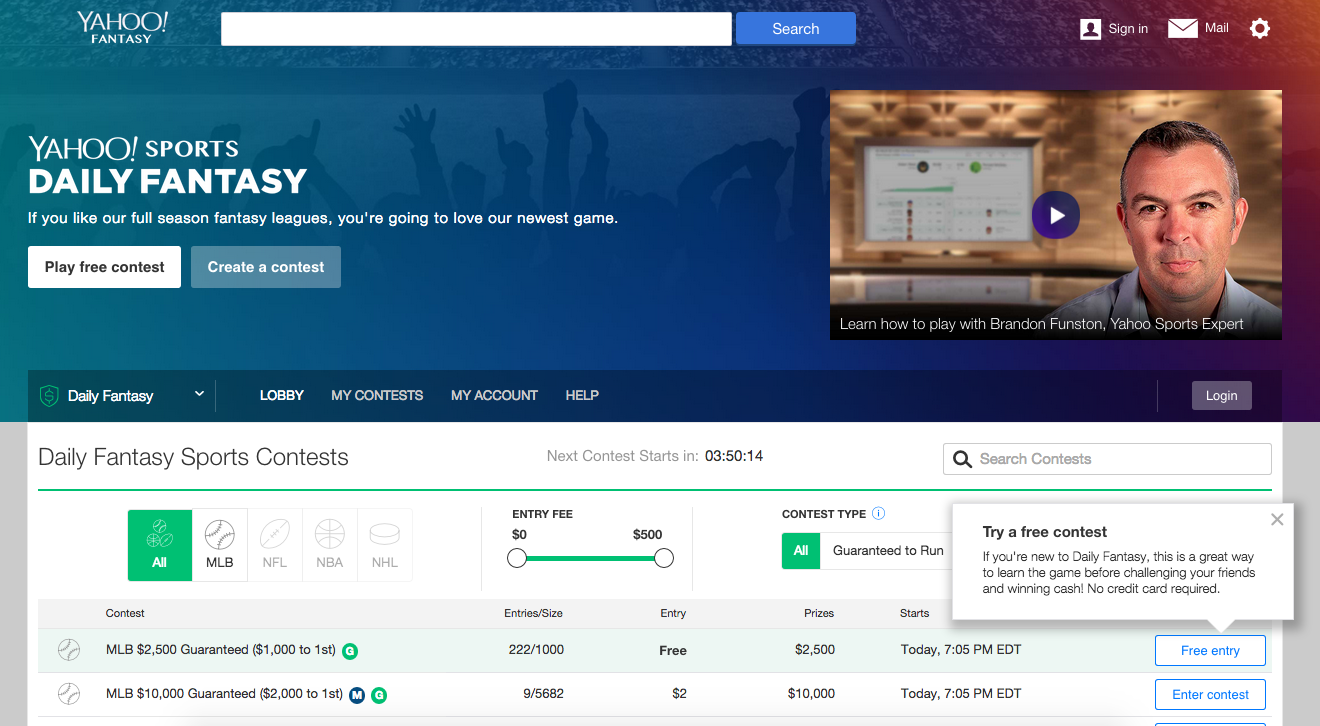Click the Sign in profile icon

click(x=1090, y=29)
